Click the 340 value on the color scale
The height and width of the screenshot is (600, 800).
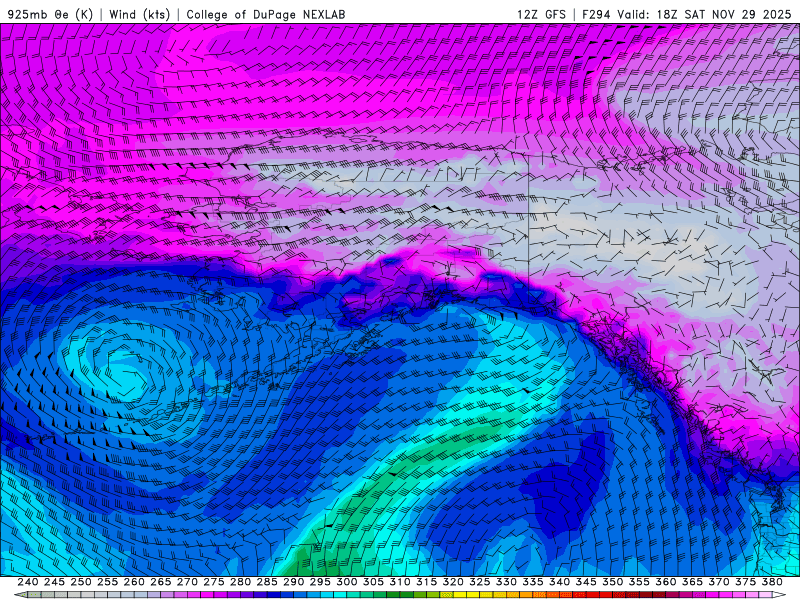pos(559,582)
